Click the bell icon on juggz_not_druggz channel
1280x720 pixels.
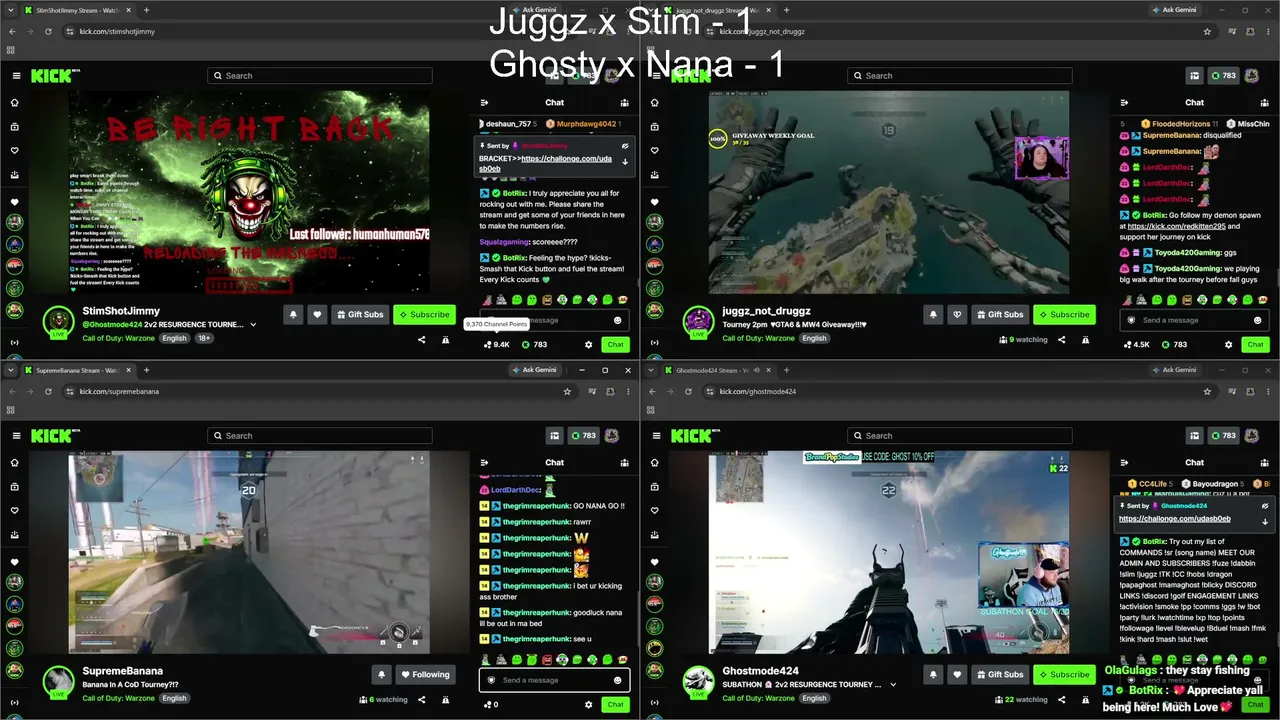(933, 314)
